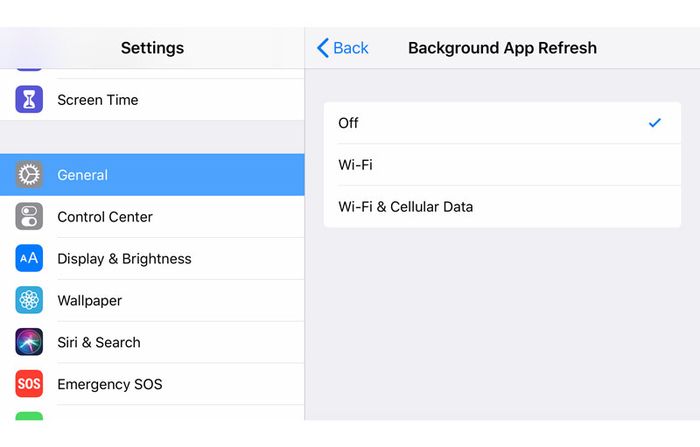
Task: Tap the blue checkmark beside Off
Action: coord(654,122)
